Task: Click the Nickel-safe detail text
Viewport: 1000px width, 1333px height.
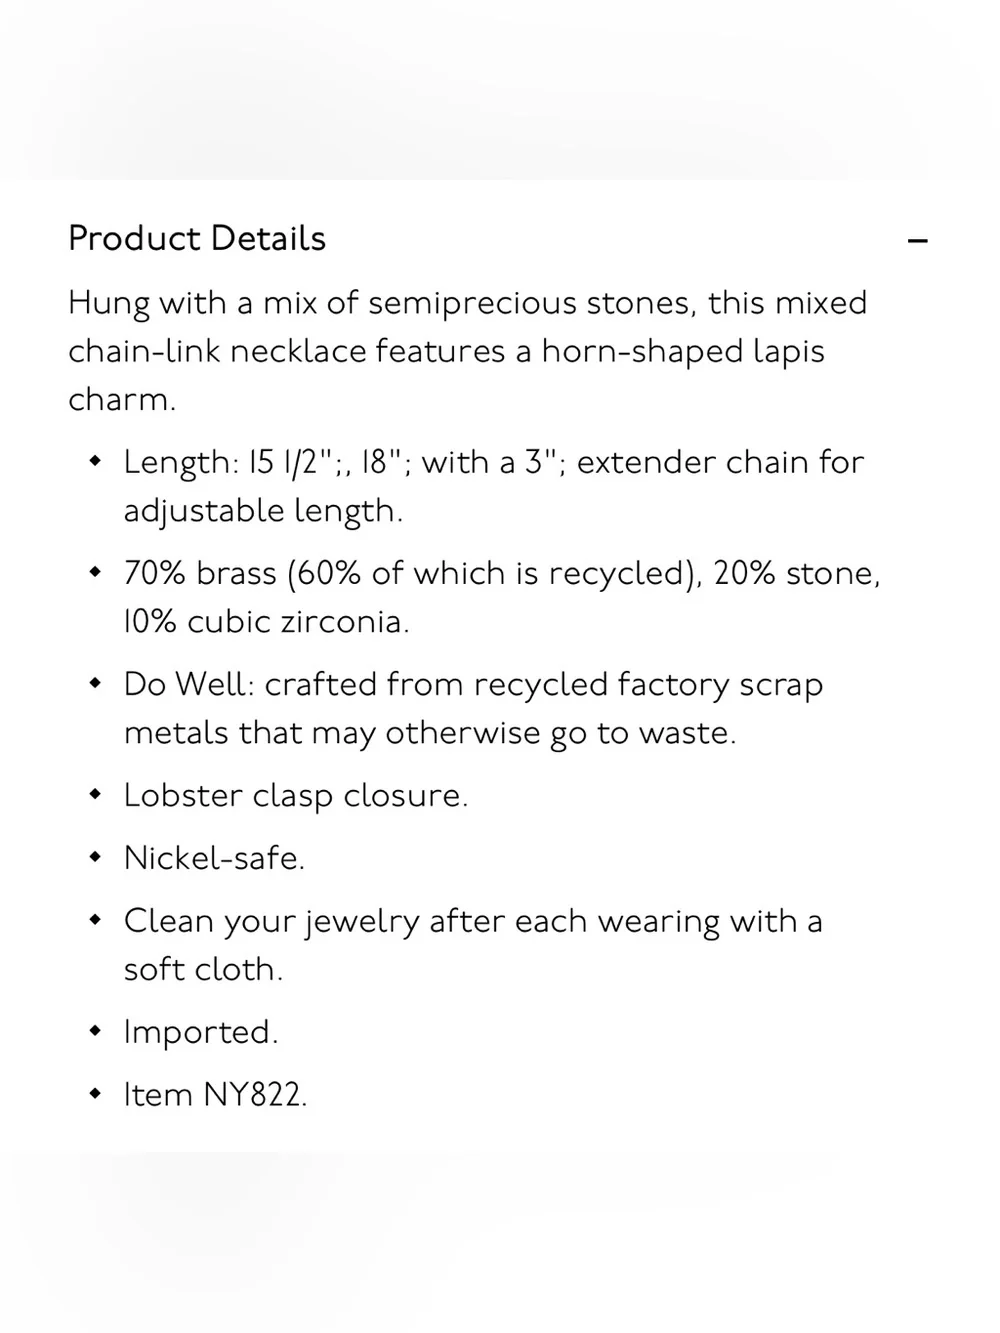Action: point(214,858)
